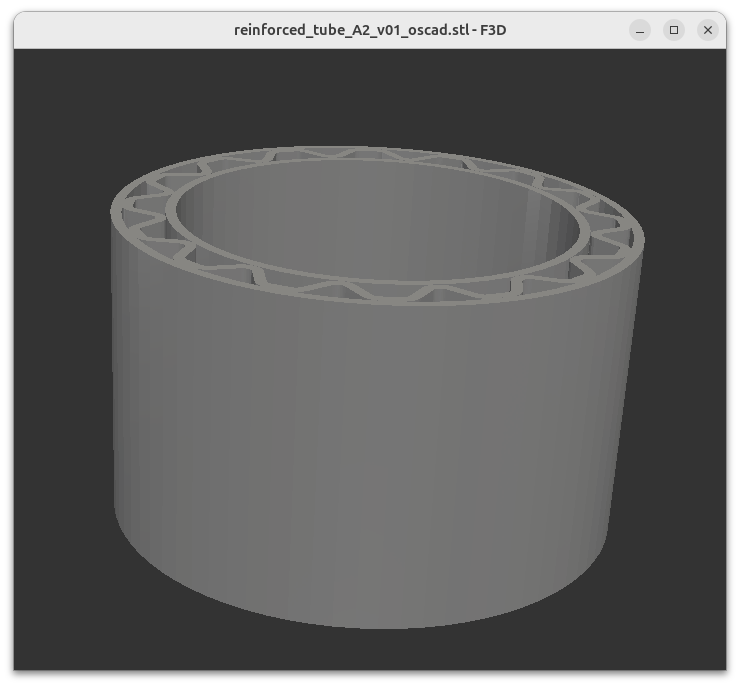Image resolution: width=740 pixels, height=687 pixels.
Task: Maximize the F3D viewer window
Action: (x=674, y=30)
